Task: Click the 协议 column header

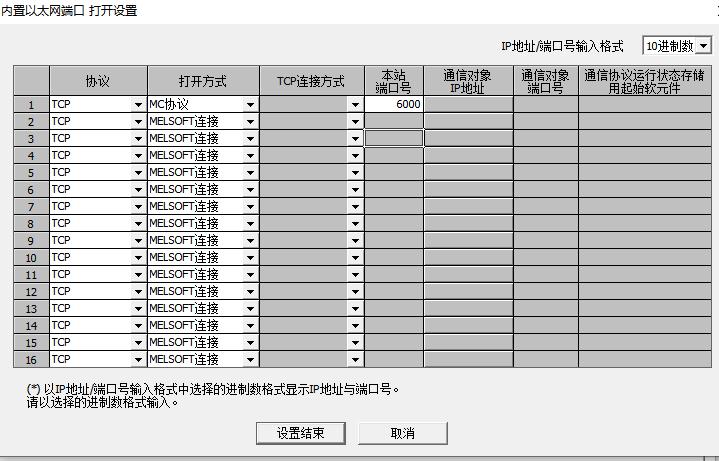Action: coord(98,81)
